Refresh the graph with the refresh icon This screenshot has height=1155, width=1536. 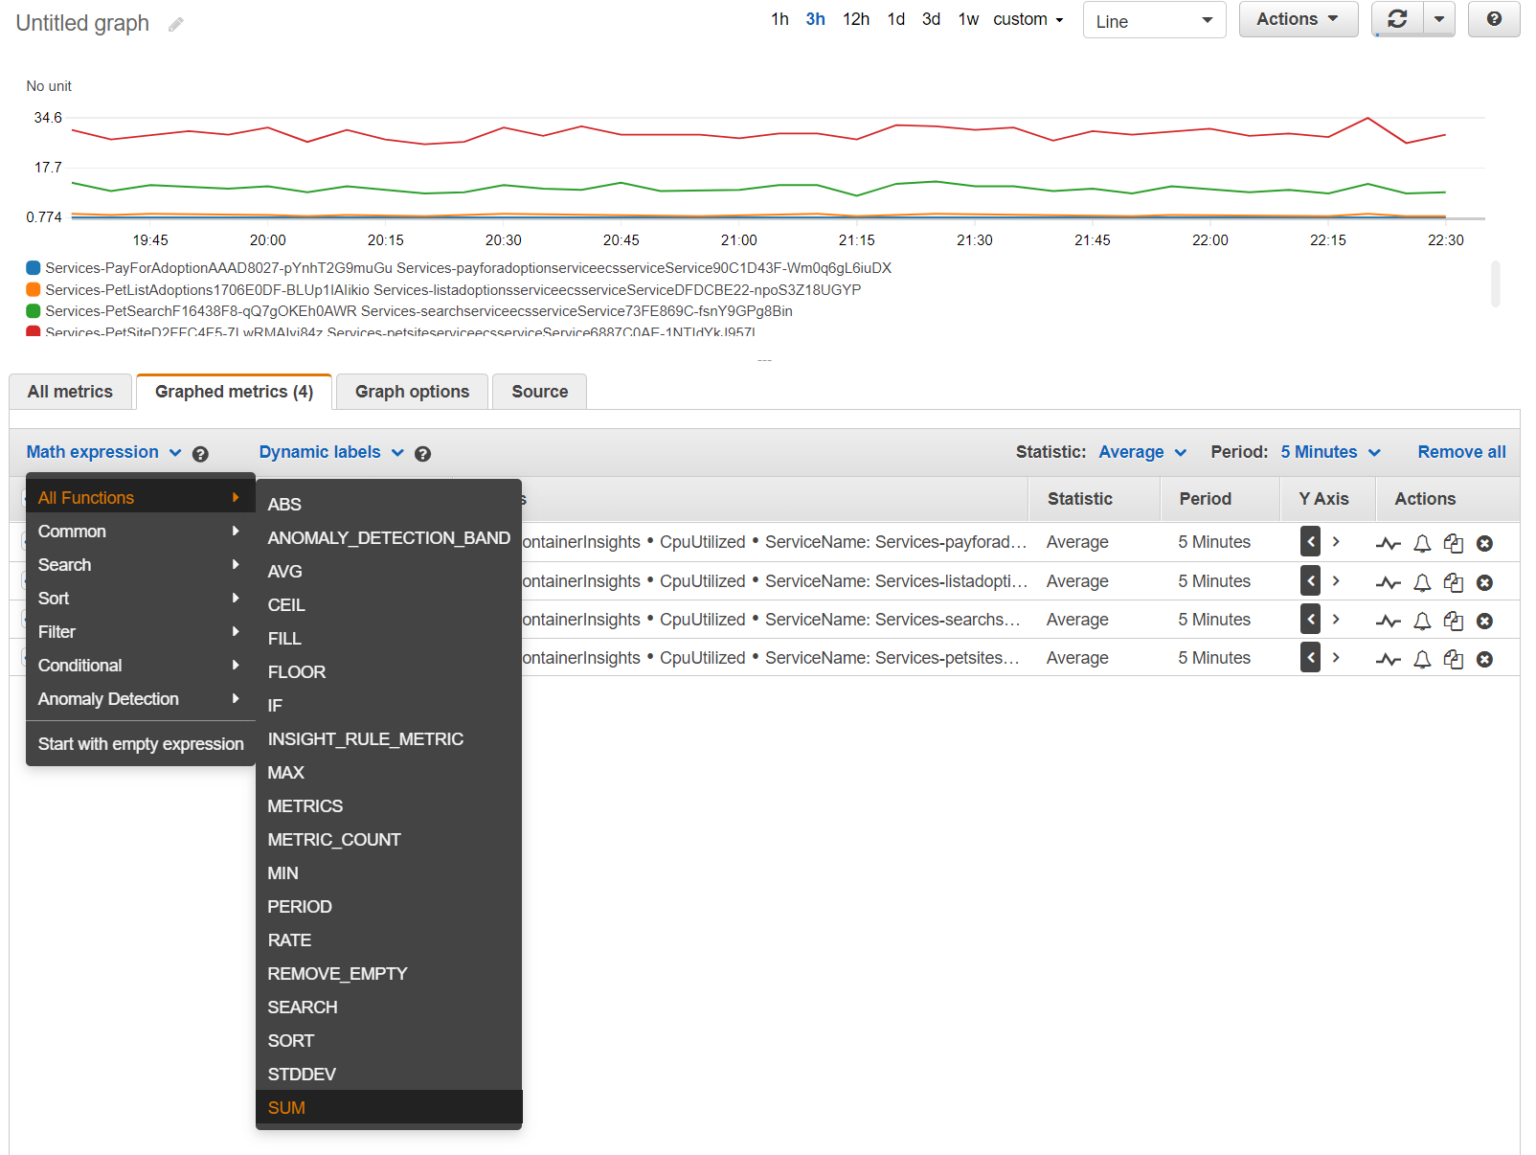tap(1397, 19)
